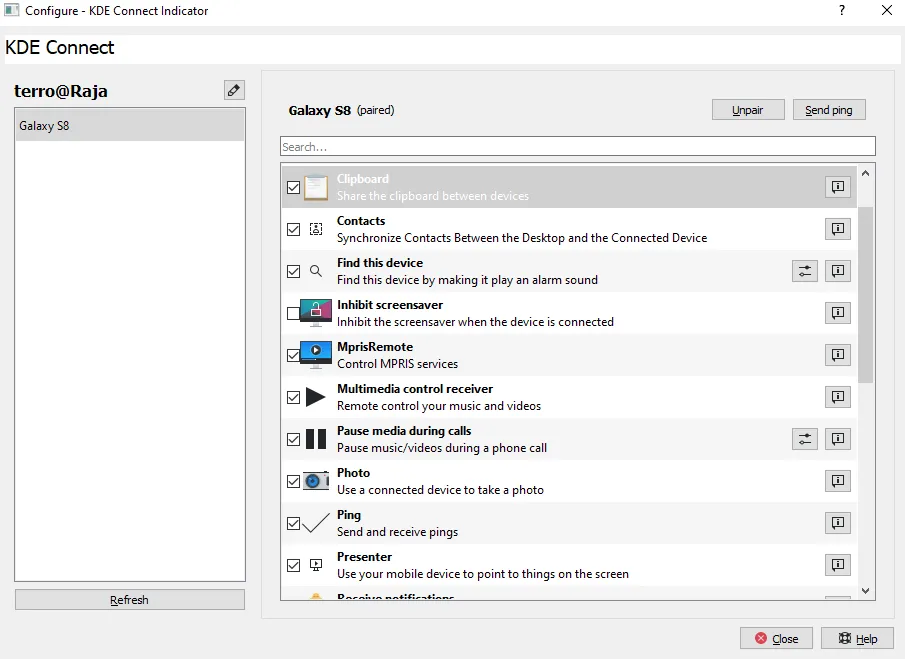Uncheck the Ping plugin checkbox
This screenshot has height=659, width=905.
pyautogui.click(x=294, y=523)
